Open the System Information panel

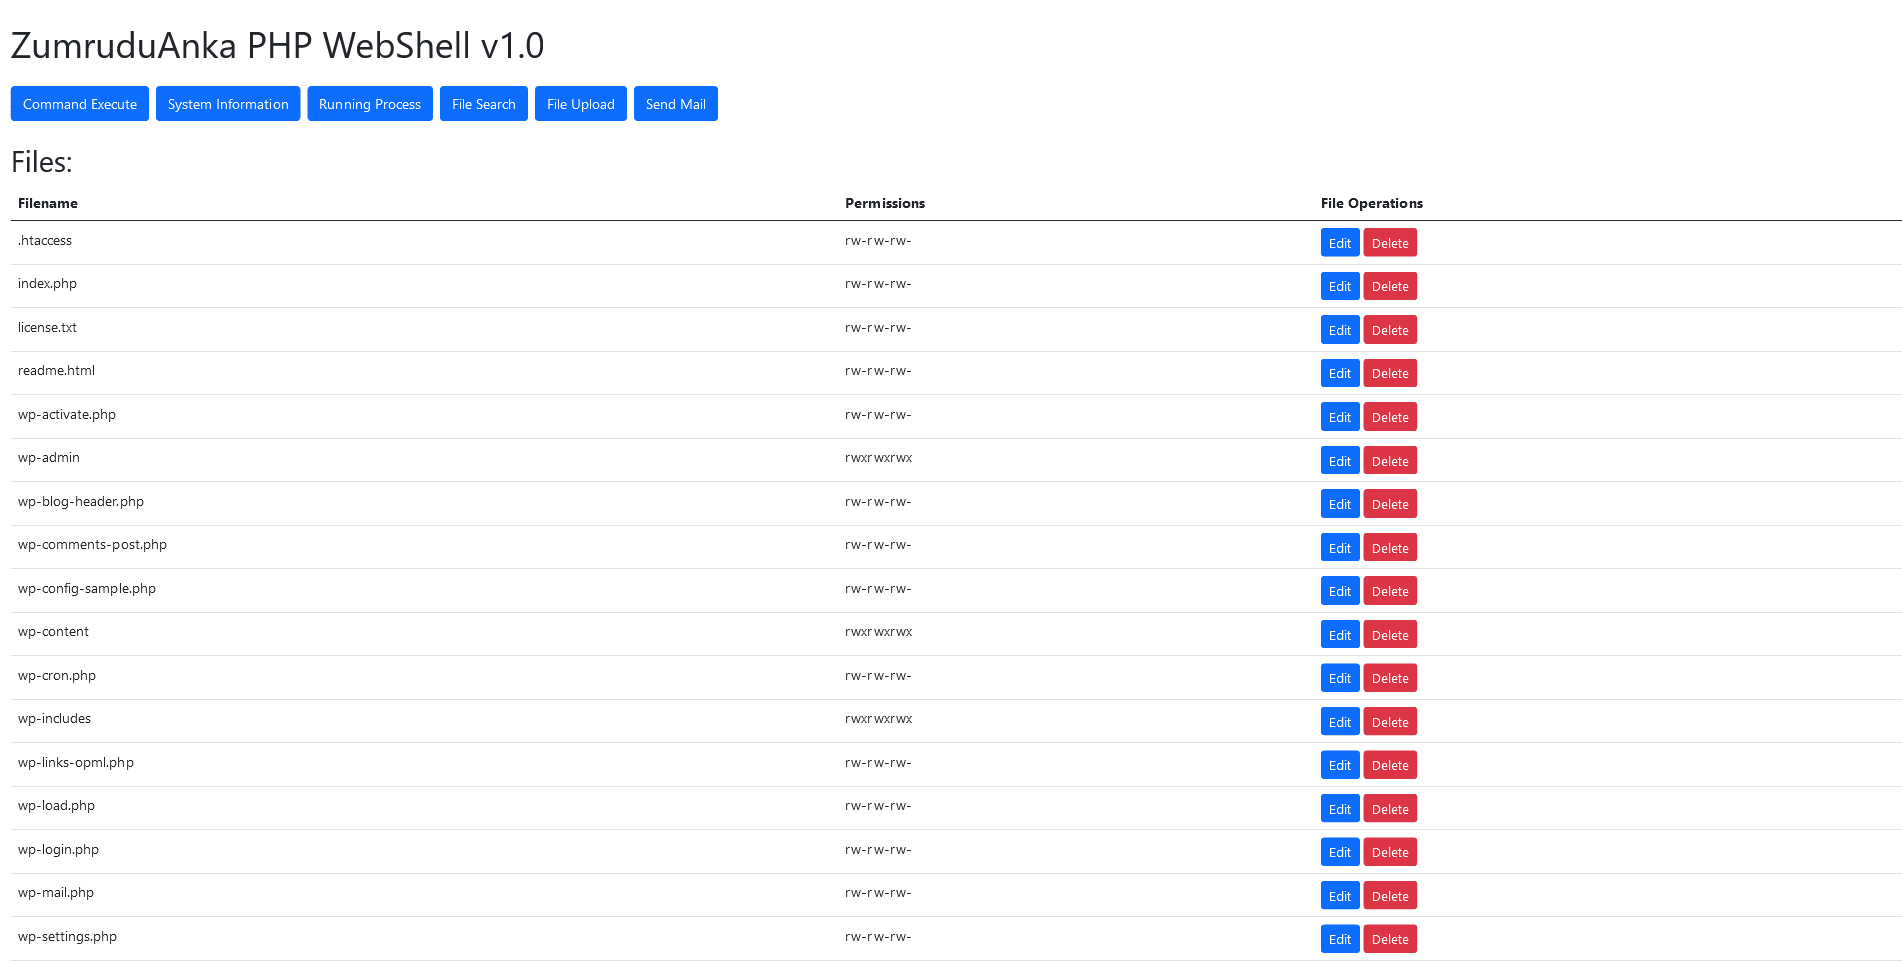(x=227, y=103)
